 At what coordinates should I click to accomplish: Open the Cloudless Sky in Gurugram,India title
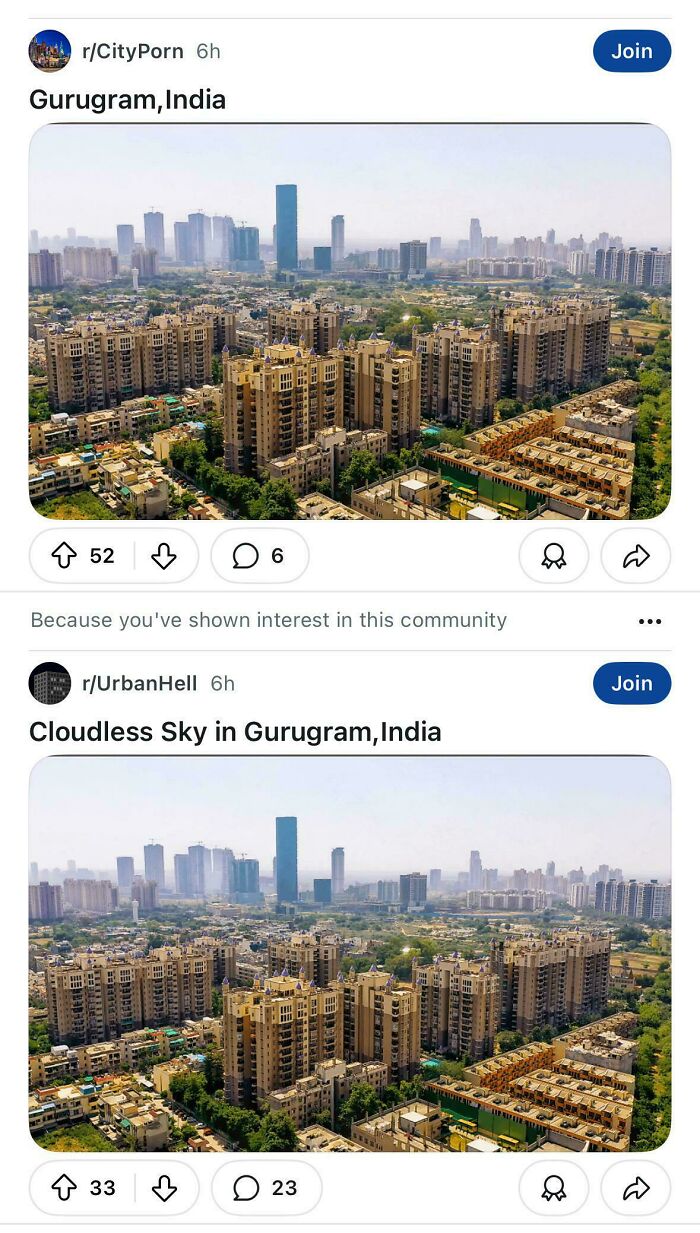[235, 732]
